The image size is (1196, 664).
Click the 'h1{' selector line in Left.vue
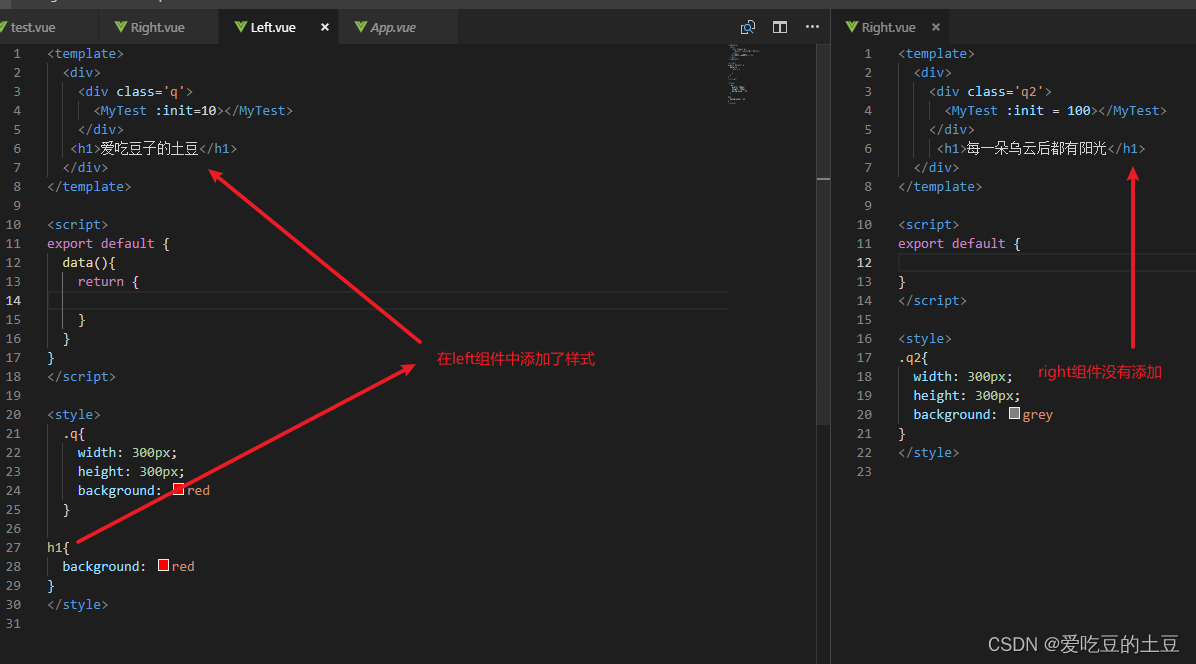click(58, 547)
